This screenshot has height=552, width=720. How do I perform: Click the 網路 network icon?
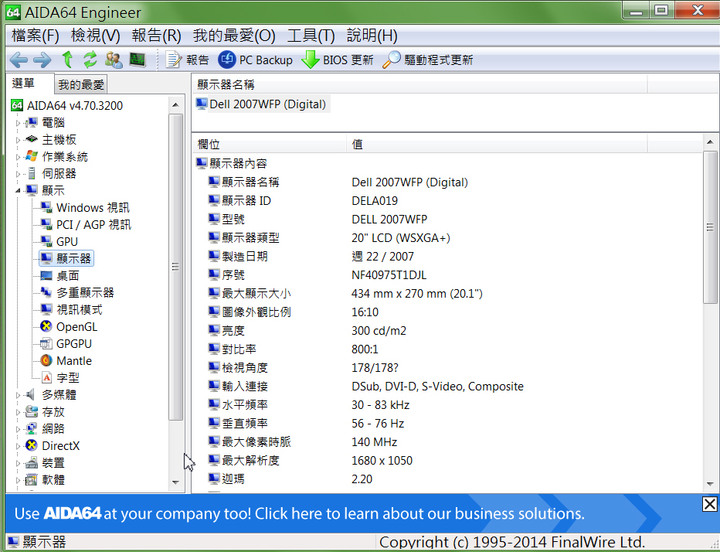31,428
